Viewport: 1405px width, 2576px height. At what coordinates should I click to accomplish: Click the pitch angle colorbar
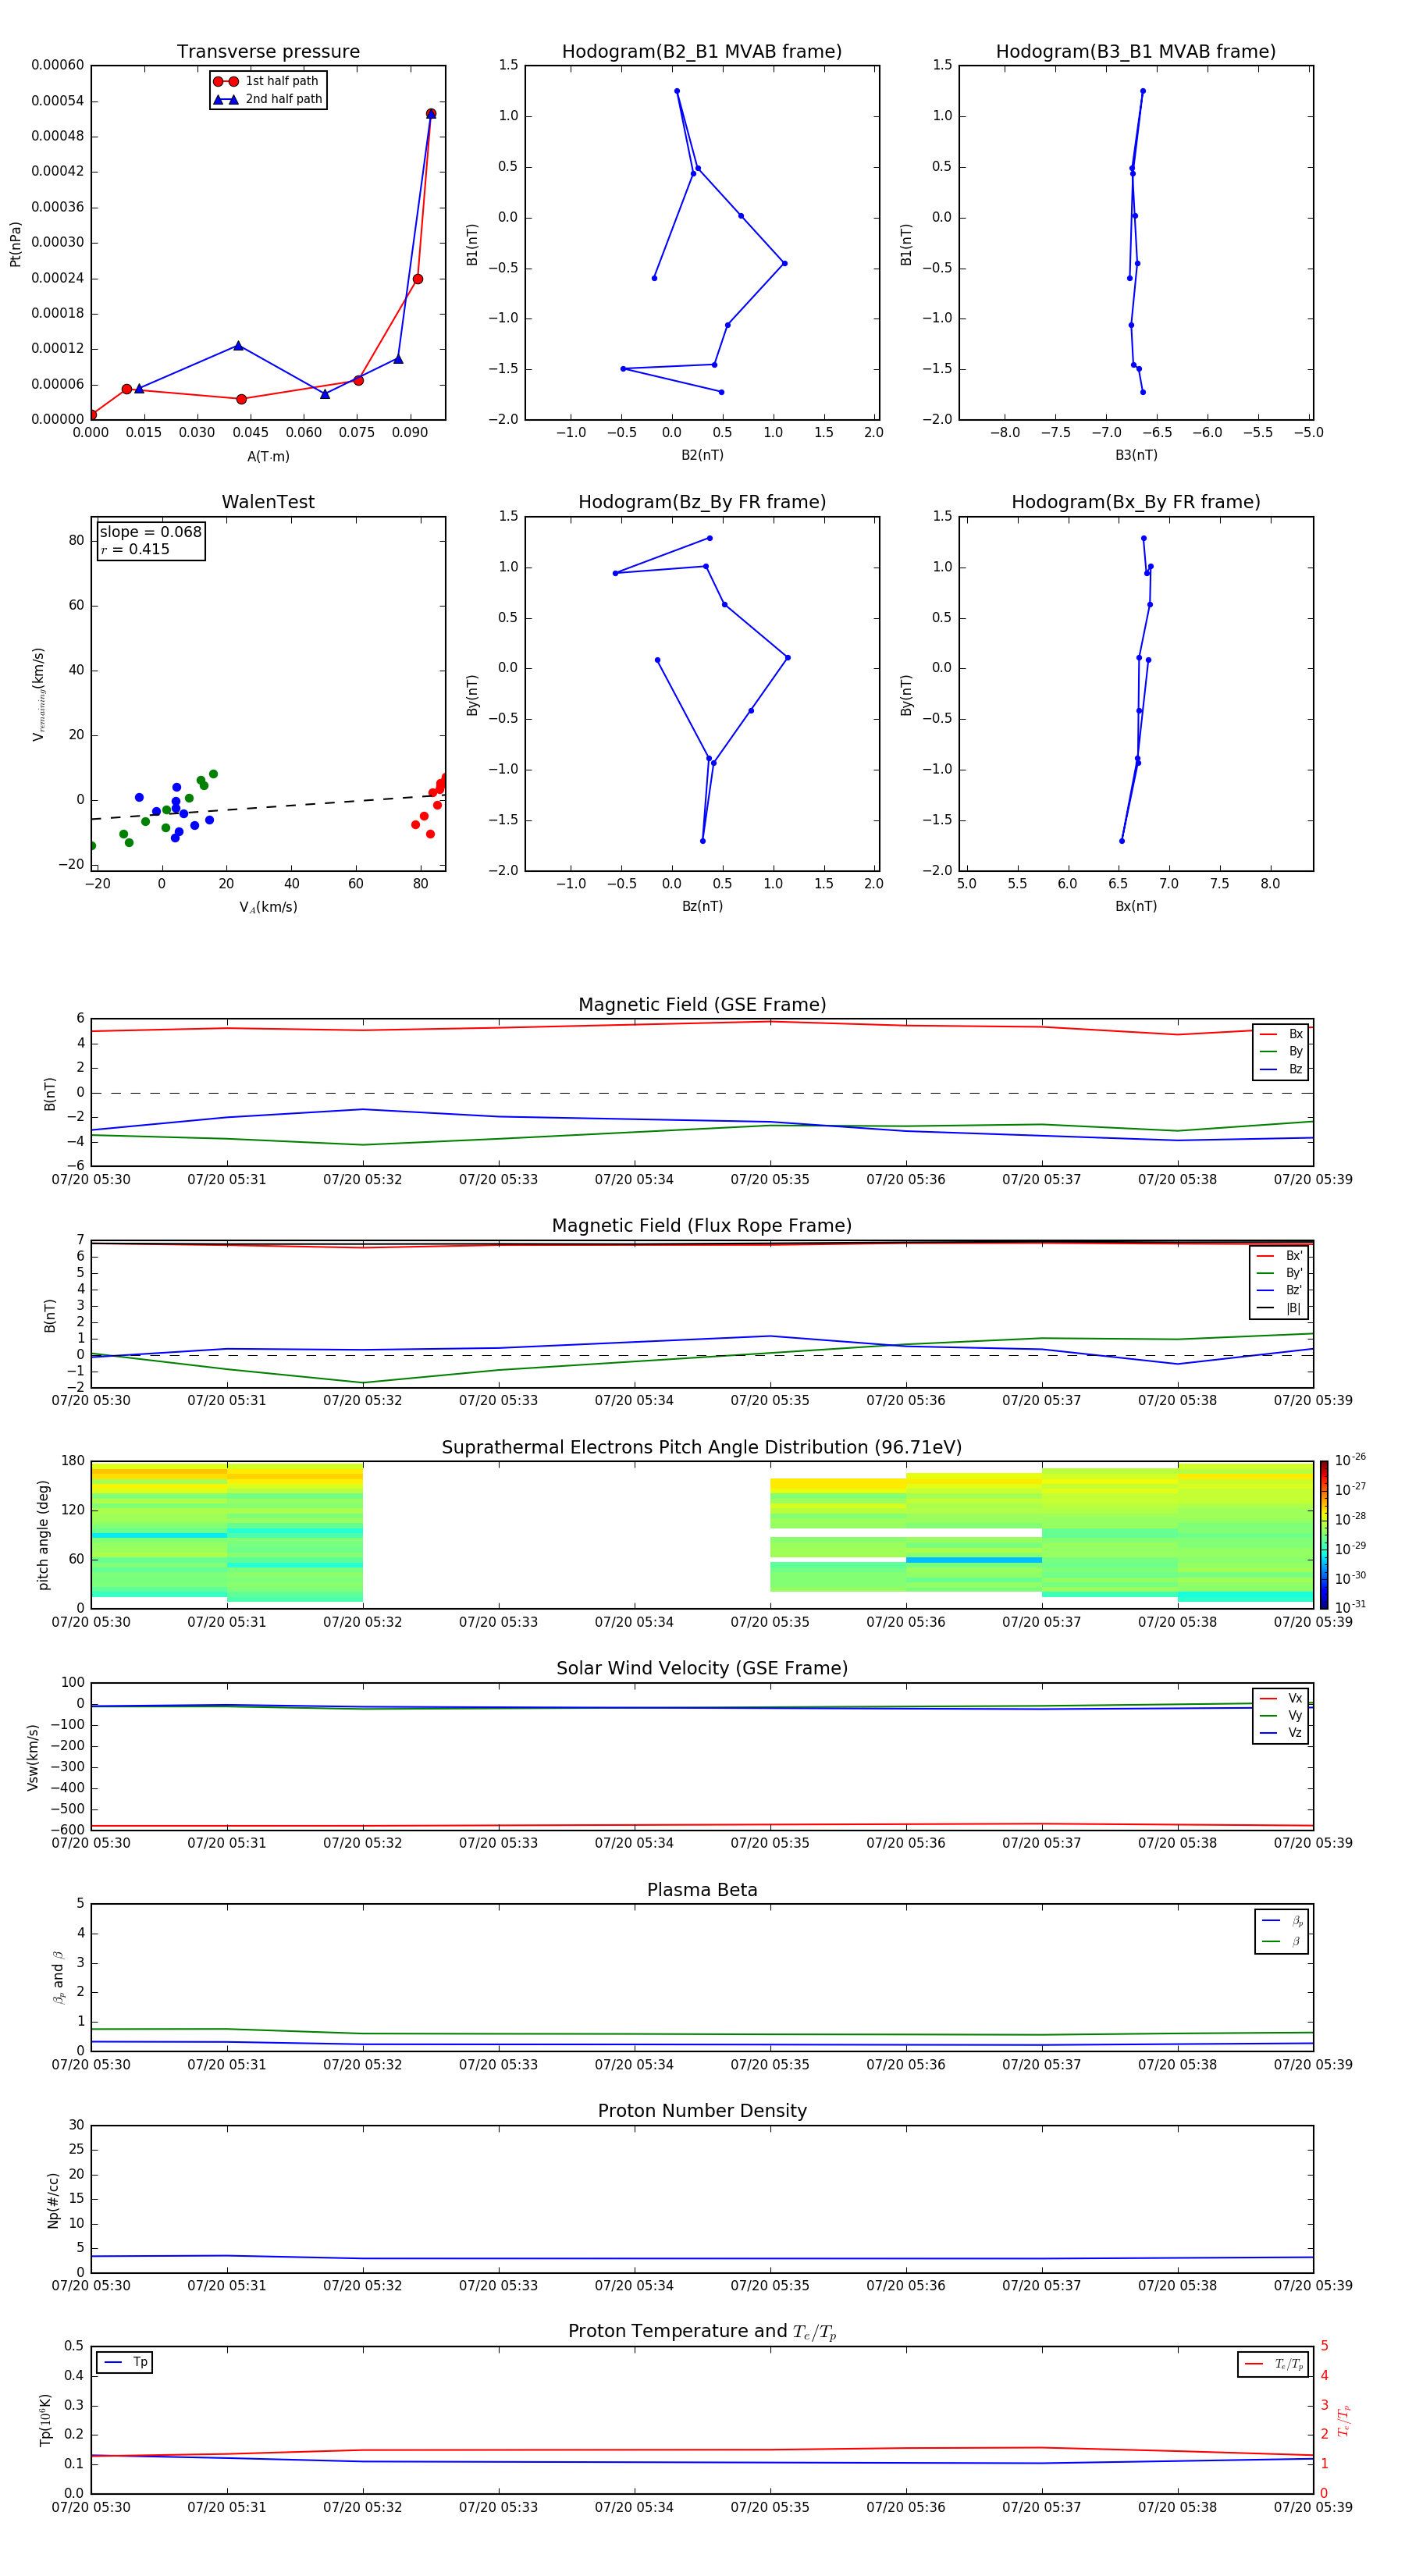[1324, 1535]
